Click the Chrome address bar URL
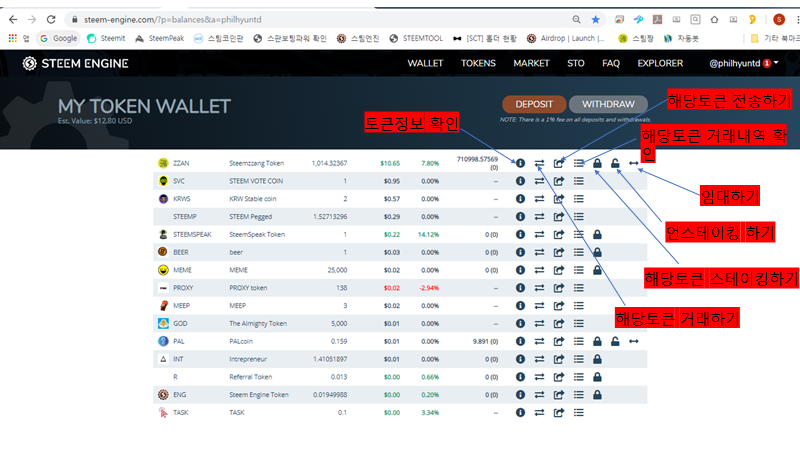The image size is (800, 450). click(x=172, y=19)
